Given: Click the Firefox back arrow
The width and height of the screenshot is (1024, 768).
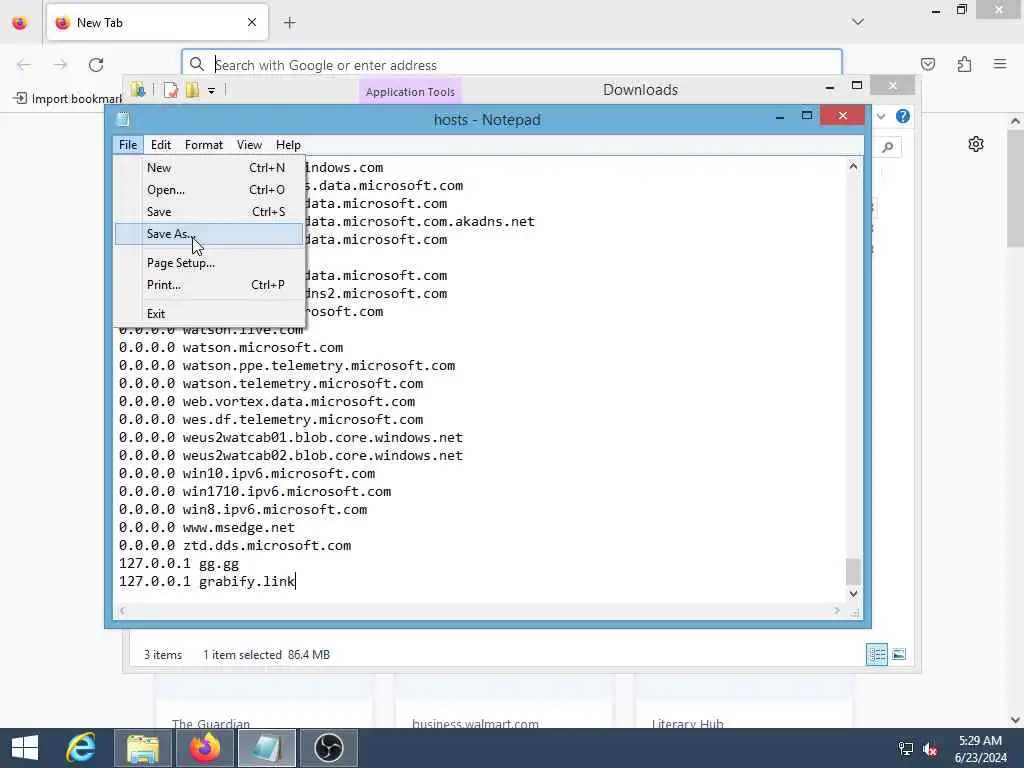Looking at the screenshot, I should pos(24,65).
